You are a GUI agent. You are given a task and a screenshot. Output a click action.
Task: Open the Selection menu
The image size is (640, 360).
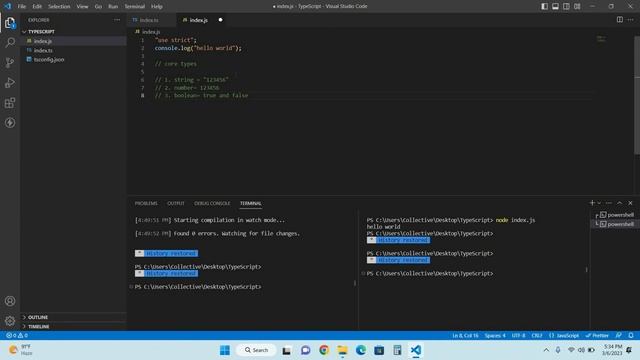coord(59,6)
